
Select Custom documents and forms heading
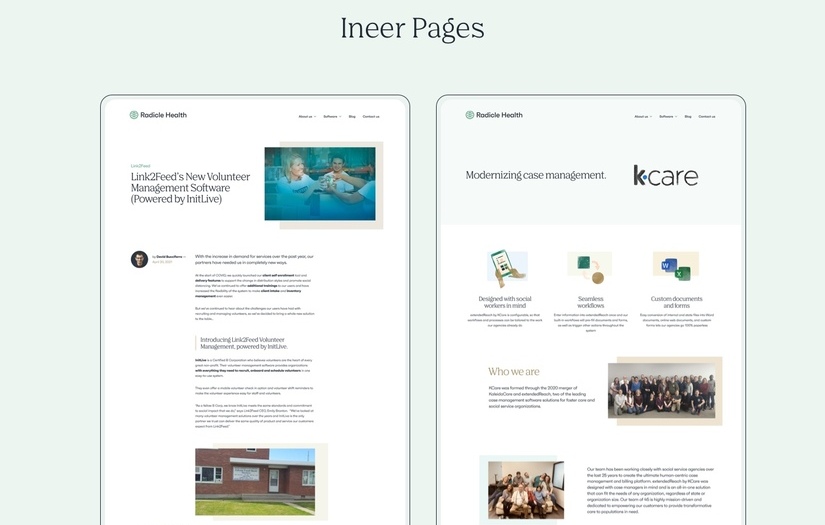coord(676,302)
